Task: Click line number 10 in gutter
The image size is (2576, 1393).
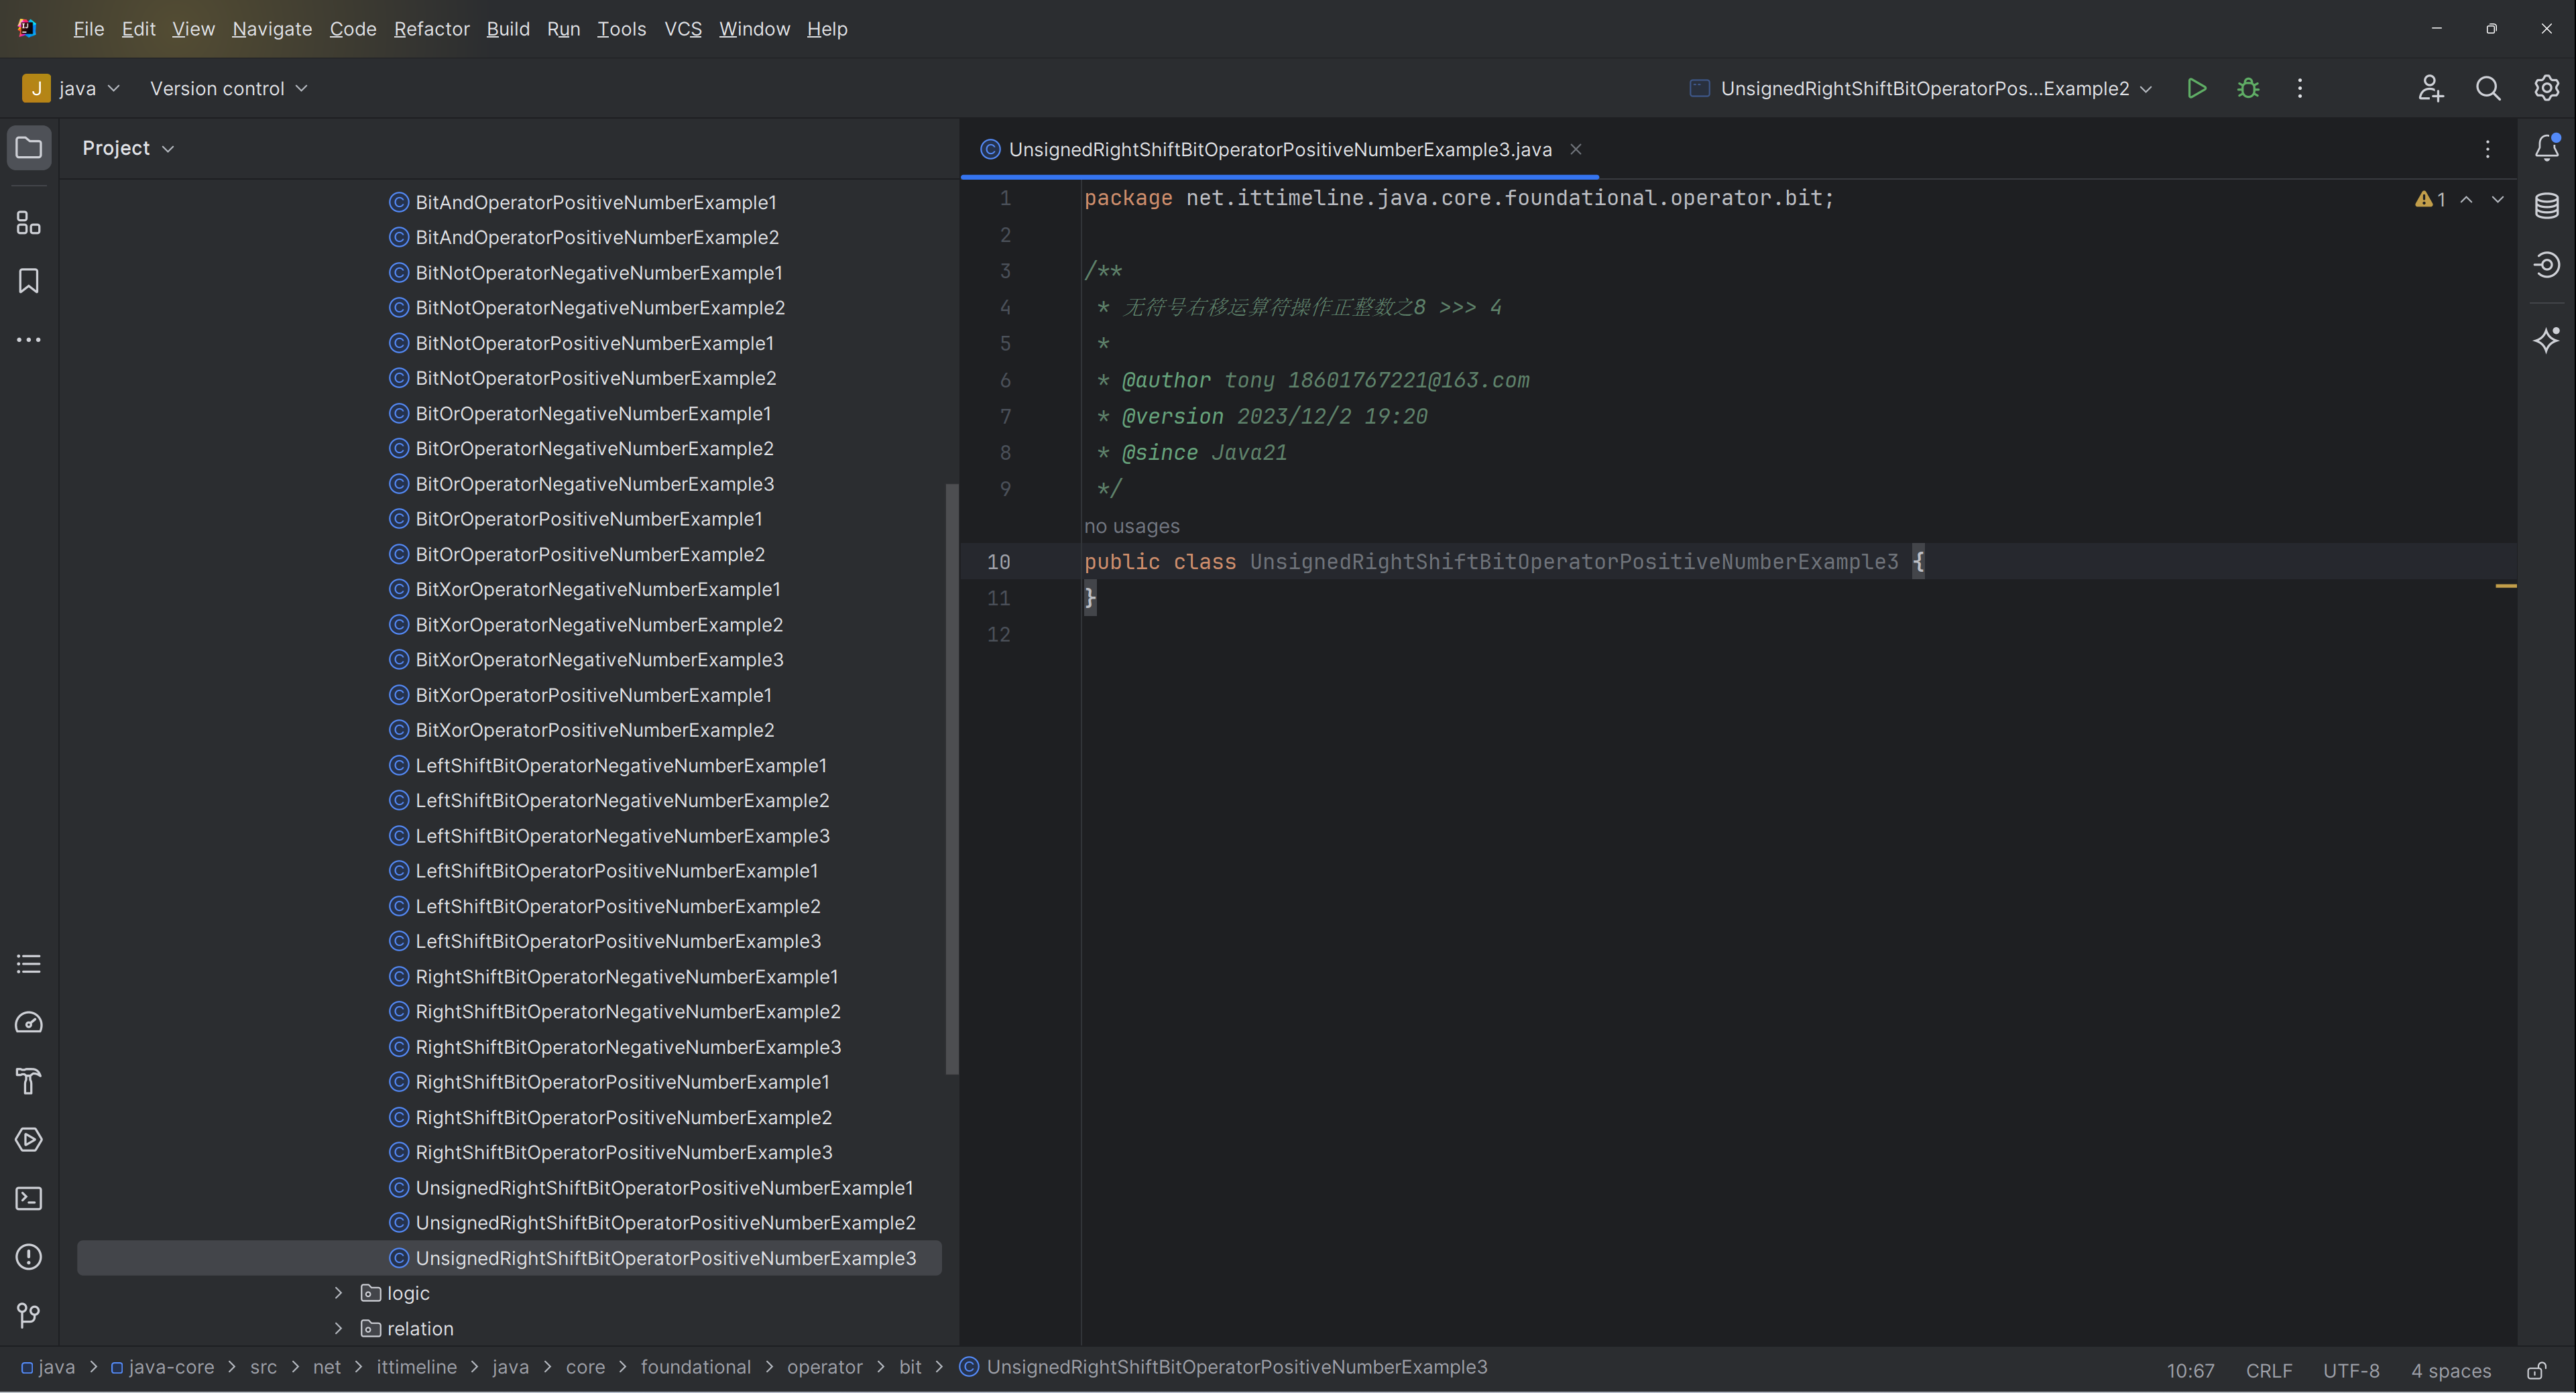Action: pos(998,562)
